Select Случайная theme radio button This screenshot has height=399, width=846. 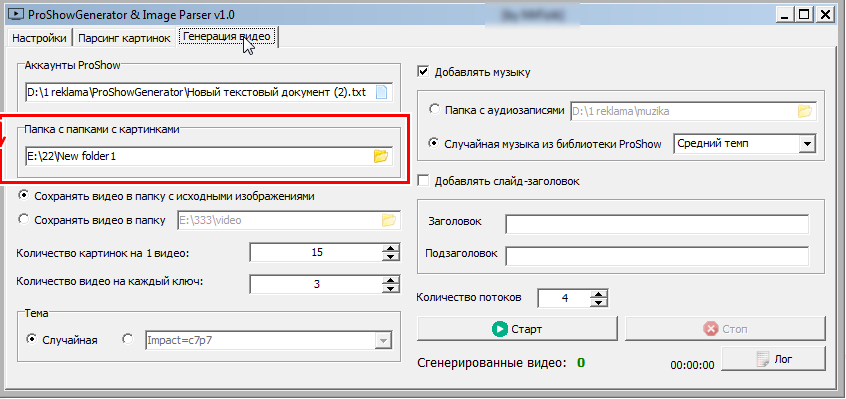[x=31, y=339]
